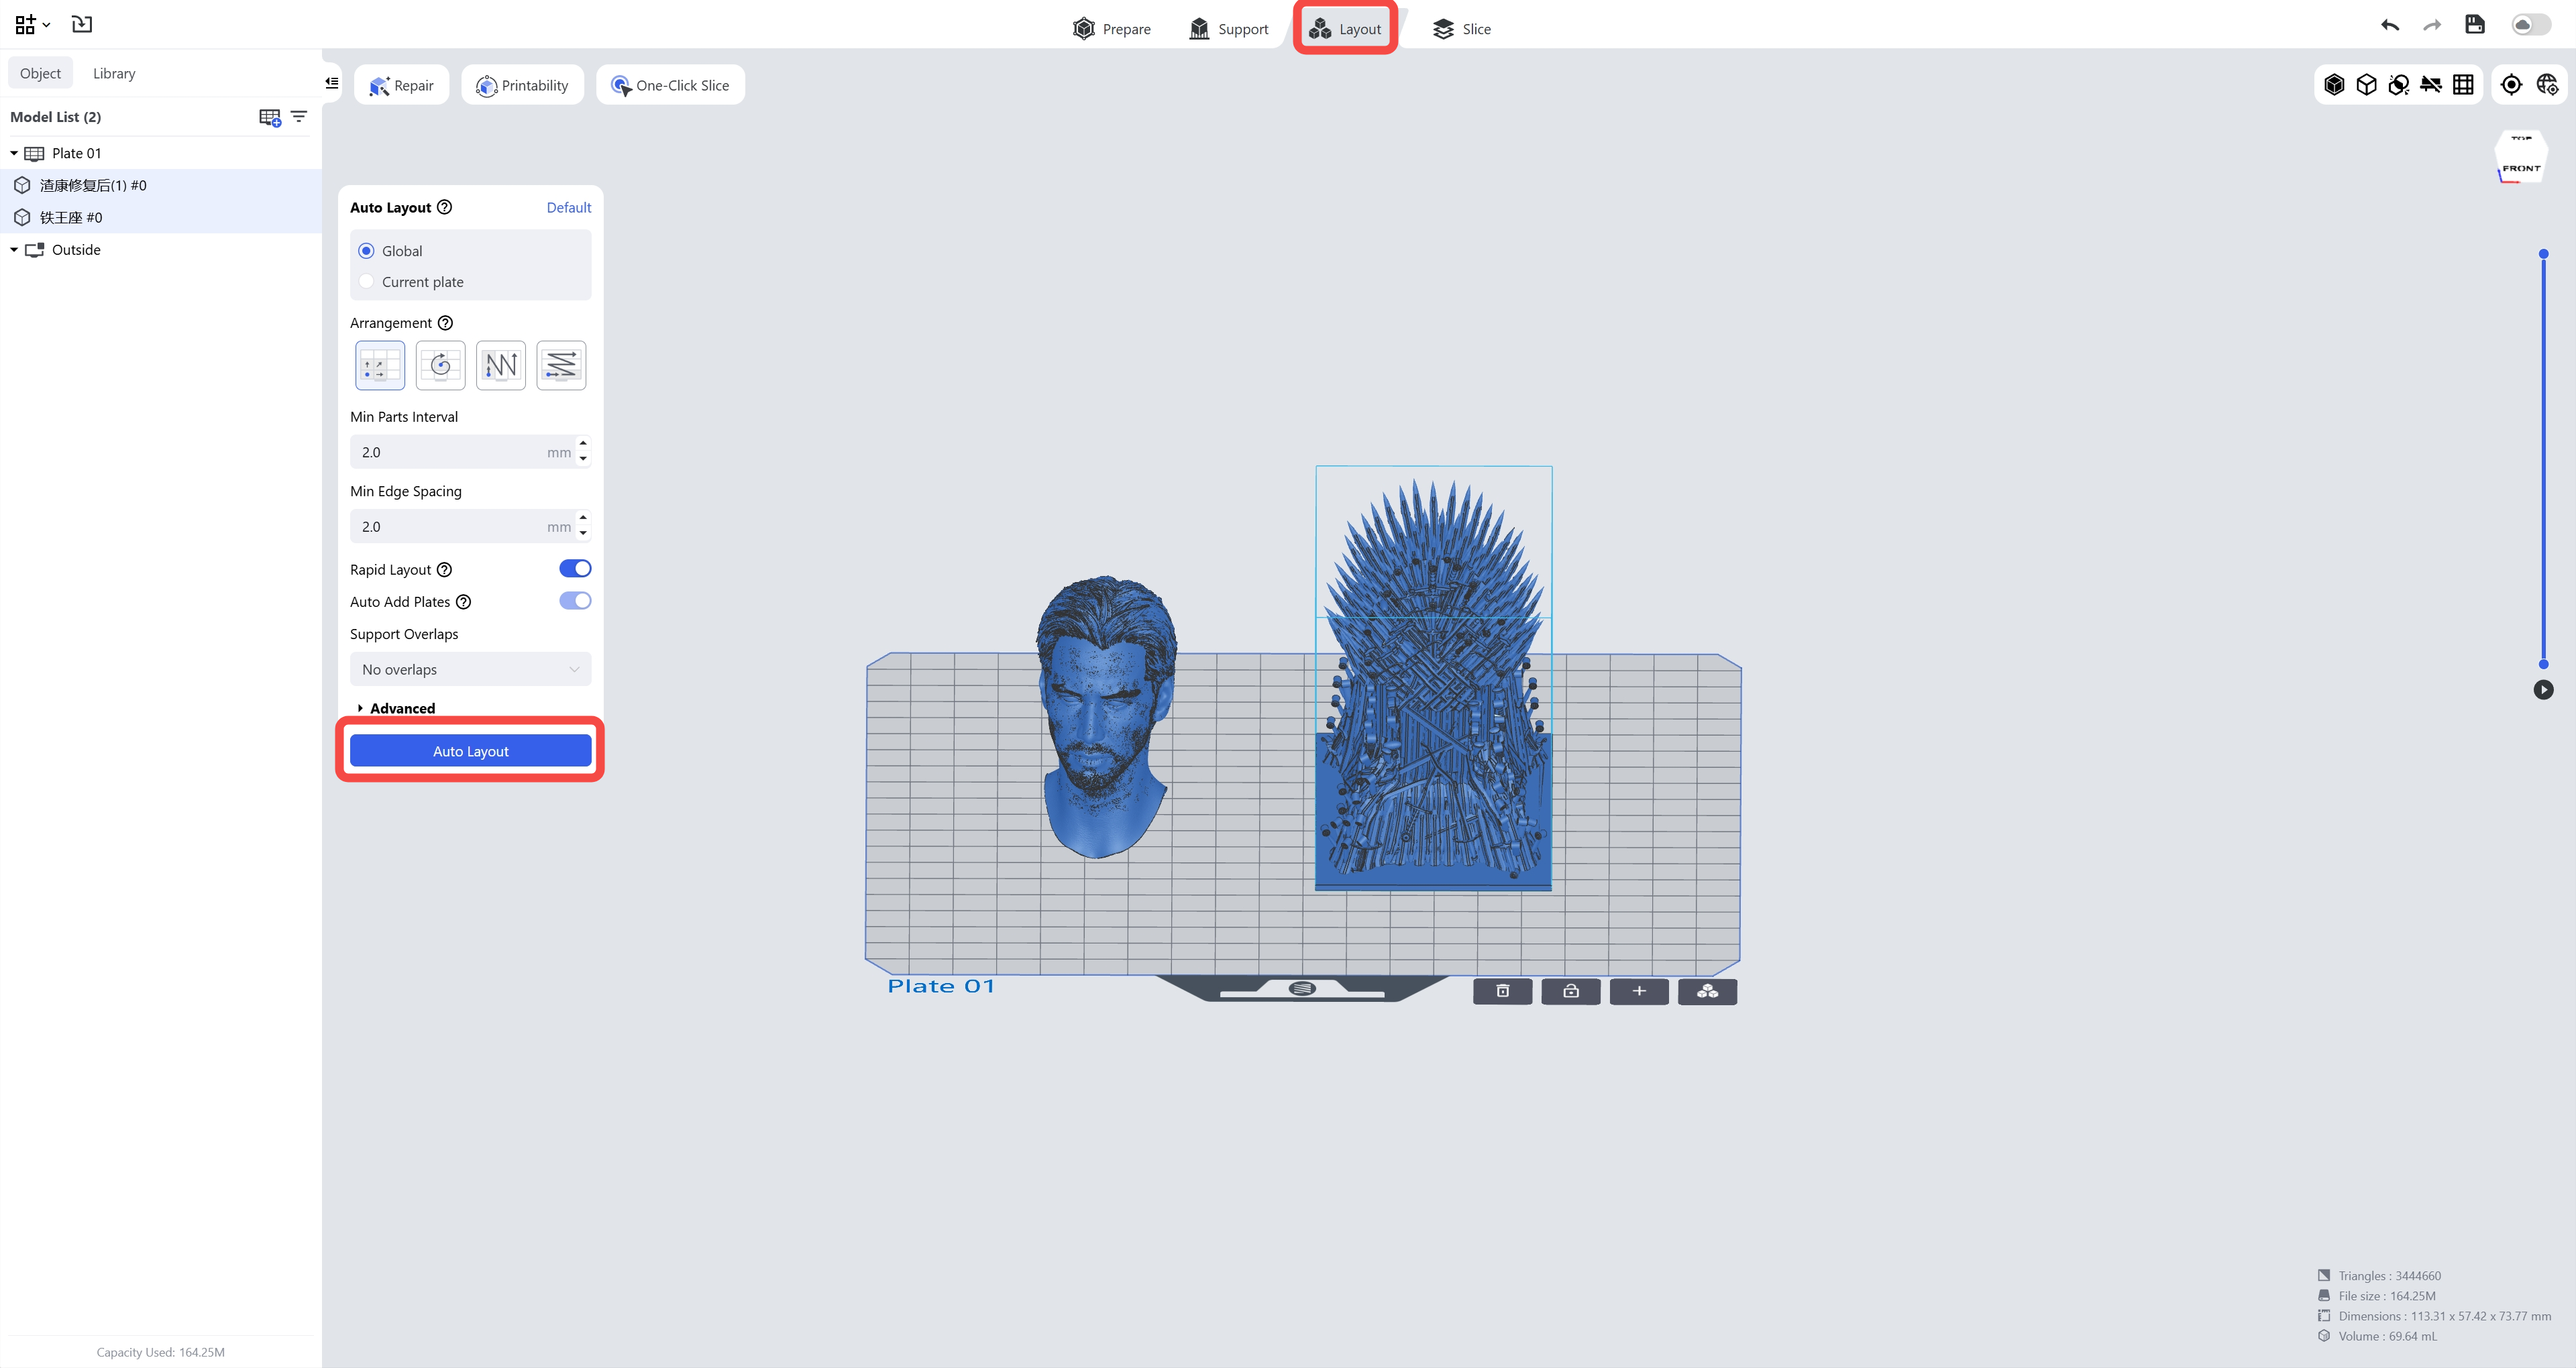Click the slicer logo on the plate front

(x=1302, y=988)
